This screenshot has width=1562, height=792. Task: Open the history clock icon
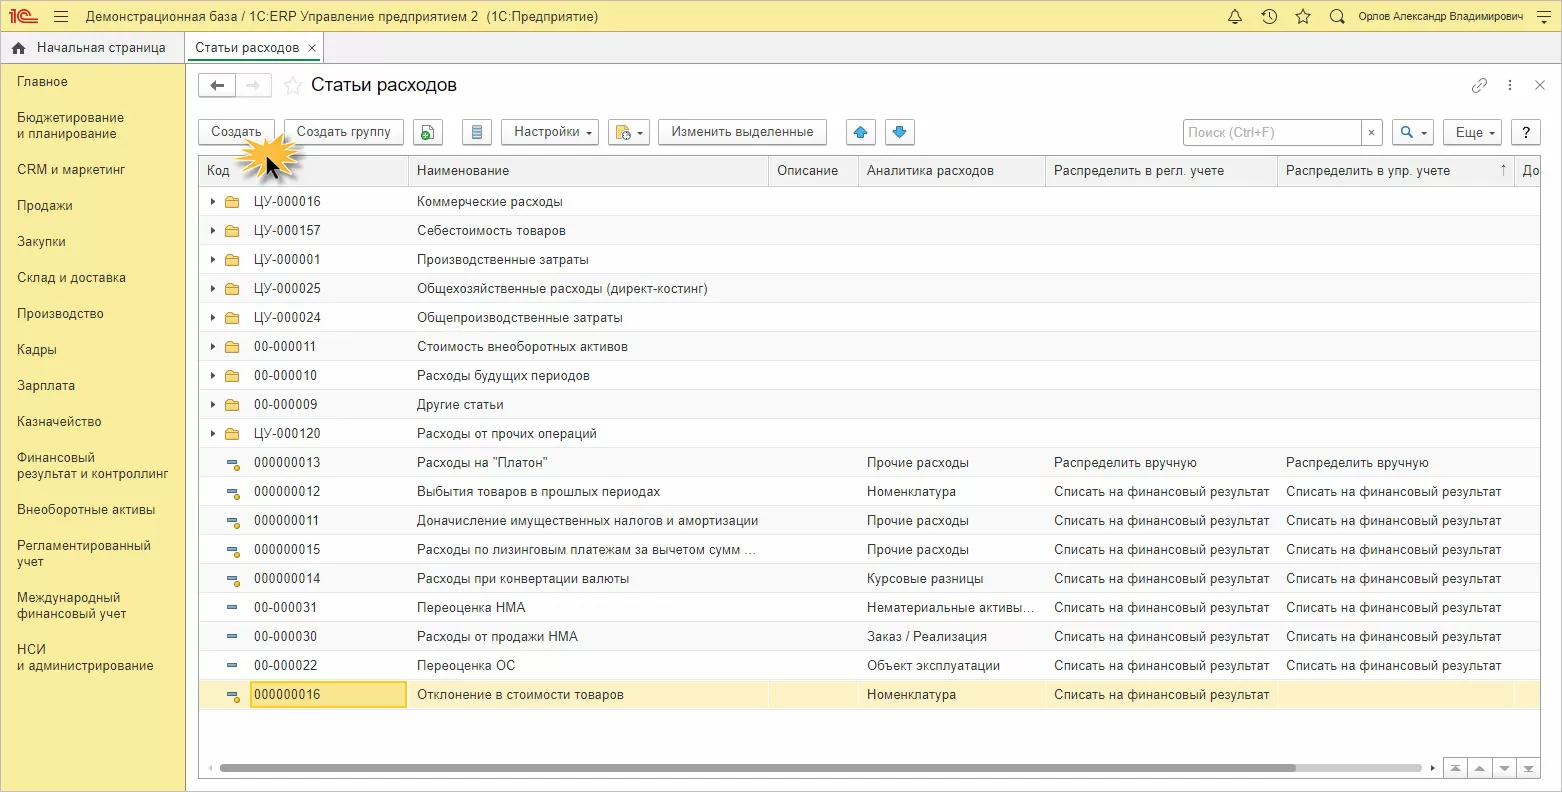(x=1269, y=17)
